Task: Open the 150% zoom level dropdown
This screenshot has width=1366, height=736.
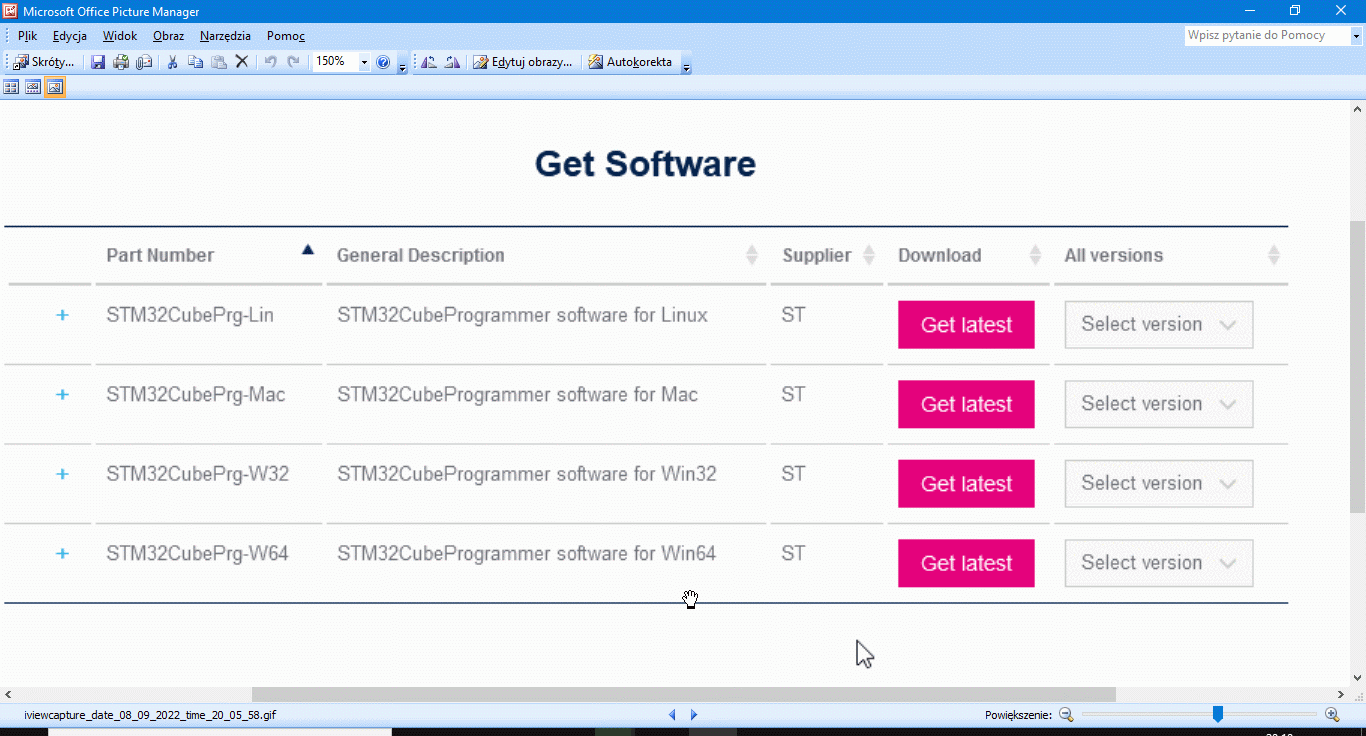Action: pyautogui.click(x=364, y=62)
